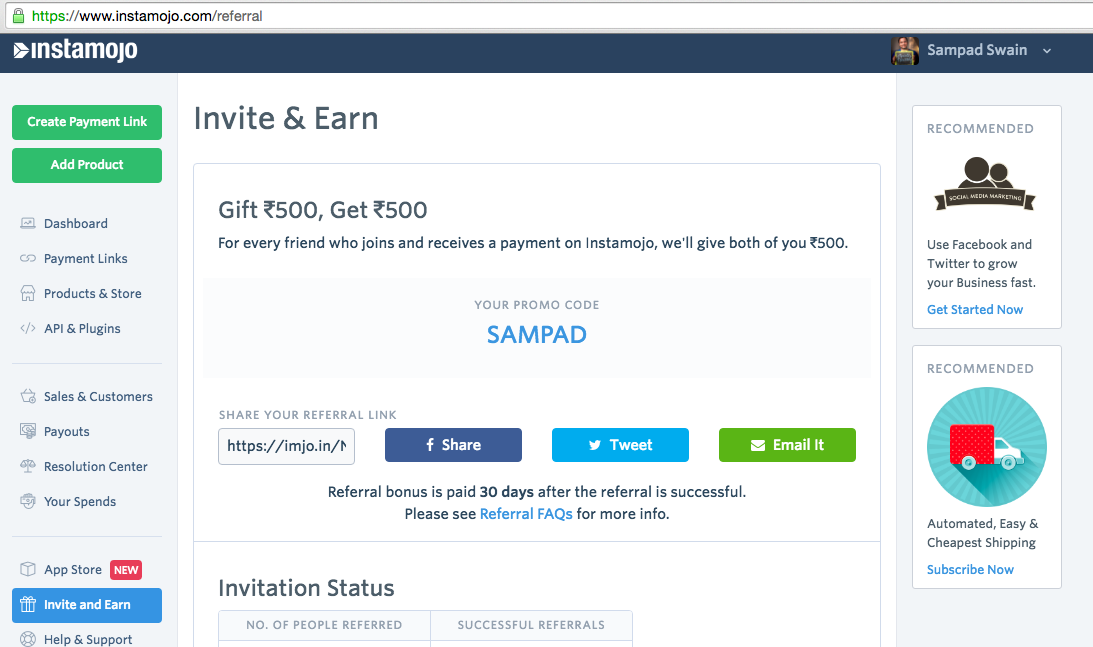1093x647 pixels.
Task: Share referral link on Facebook
Action: tap(453, 445)
